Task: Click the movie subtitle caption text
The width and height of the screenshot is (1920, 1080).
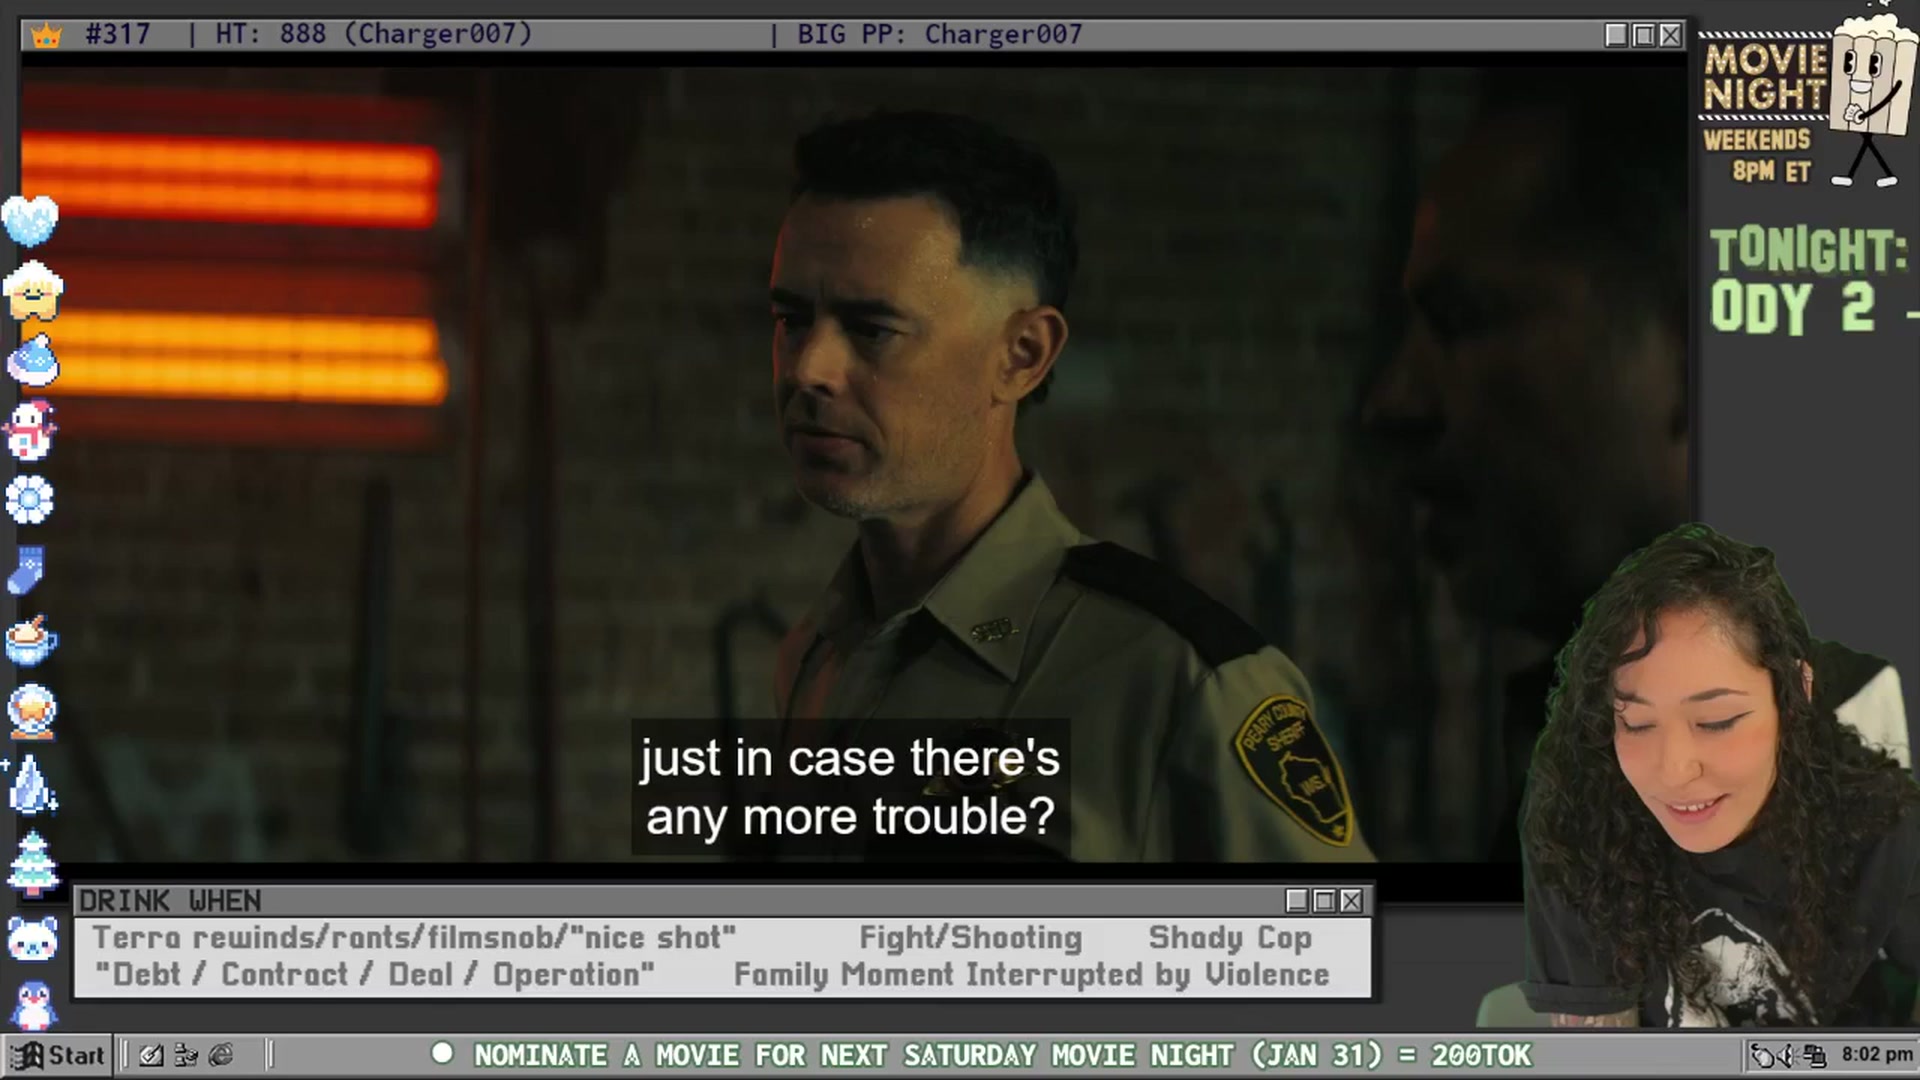Action: (850, 787)
